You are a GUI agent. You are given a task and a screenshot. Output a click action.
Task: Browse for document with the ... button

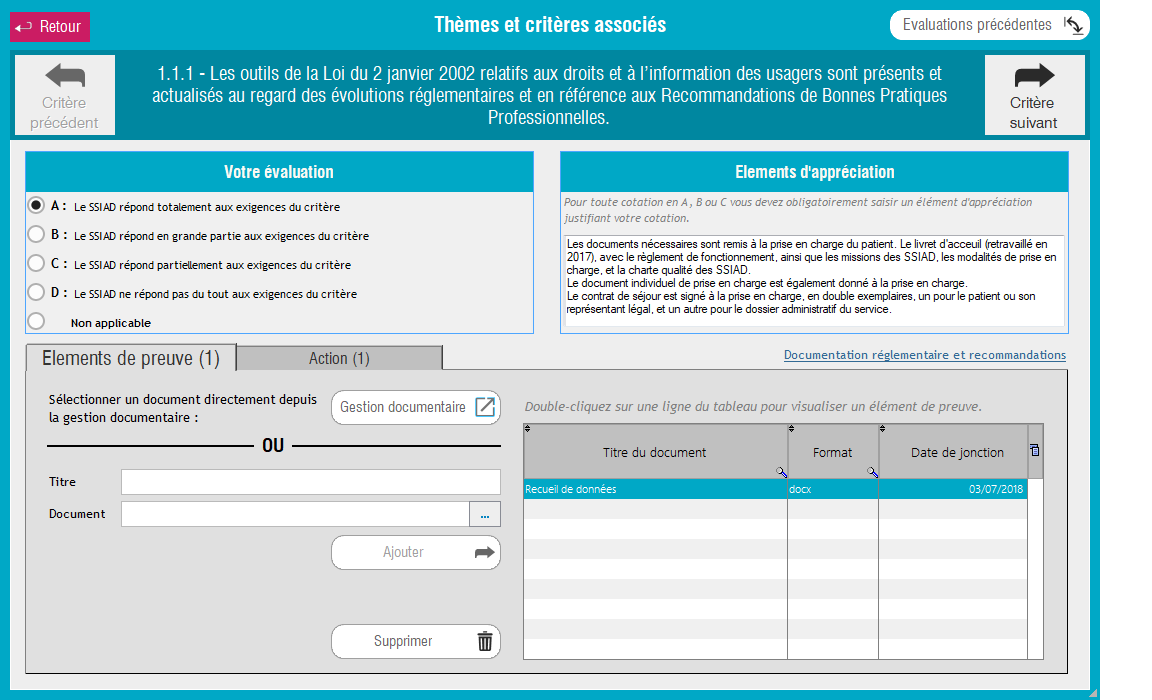pyautogui.click(x=485, y=514)
